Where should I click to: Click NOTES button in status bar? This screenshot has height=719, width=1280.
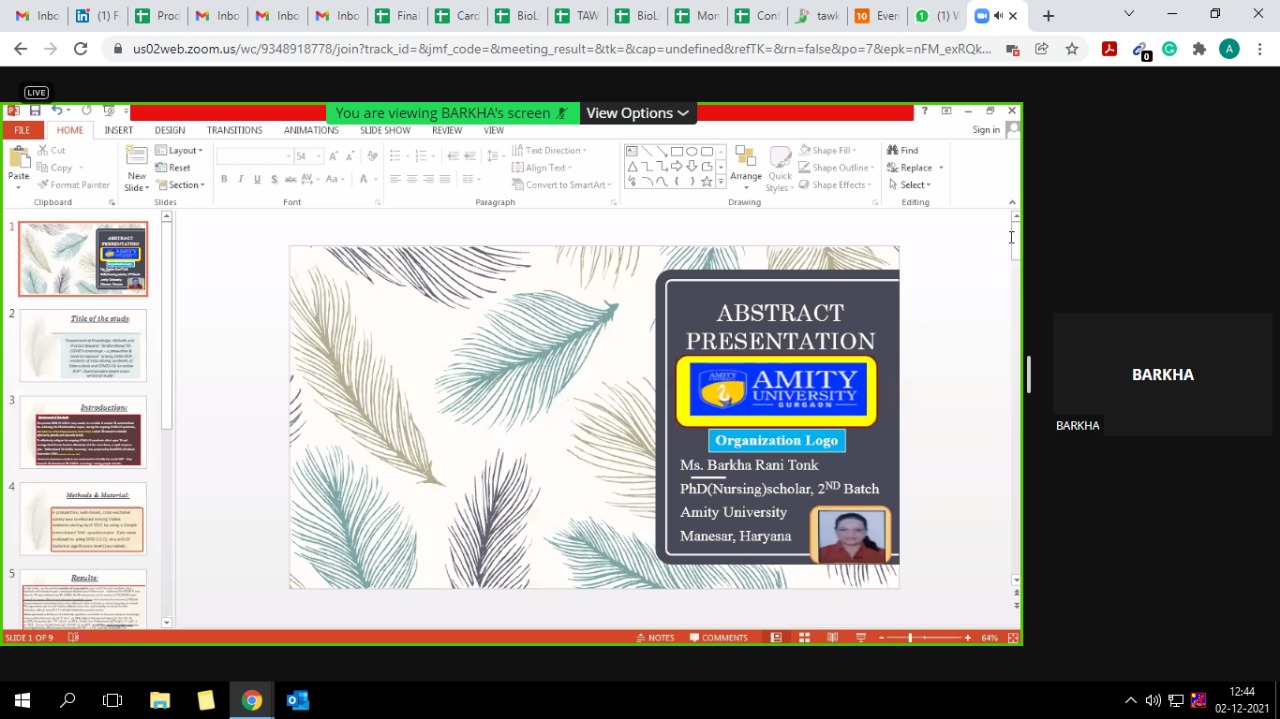[x=654, y=638]
